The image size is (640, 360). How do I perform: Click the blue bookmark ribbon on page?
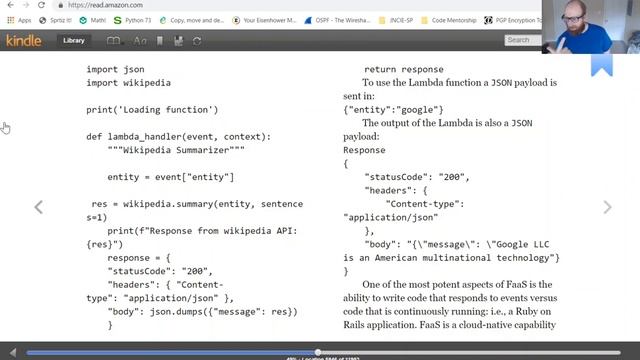pyautogui.click(x=602, y=65)
